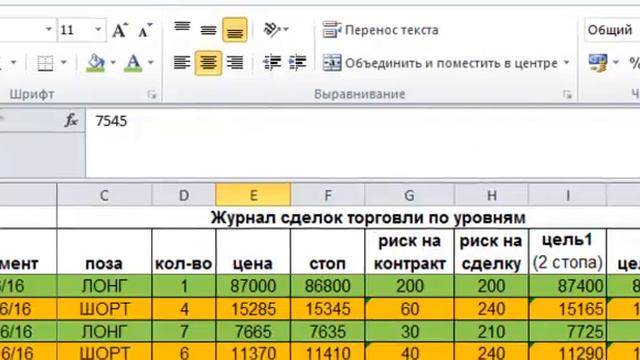
Task: Select the поза header cell
Action: (x=104, y=251)
